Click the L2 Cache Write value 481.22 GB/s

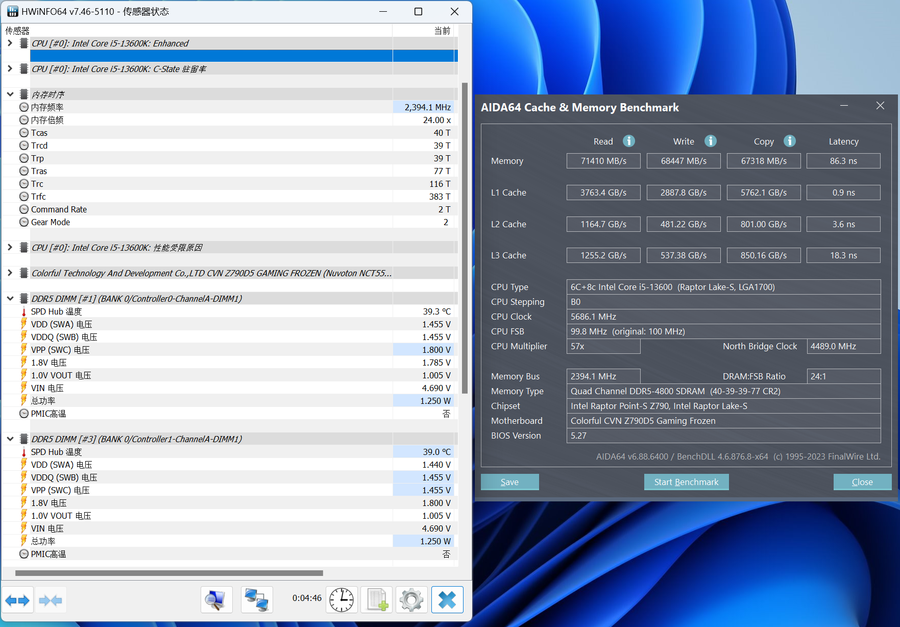click(x=684, y=225)
